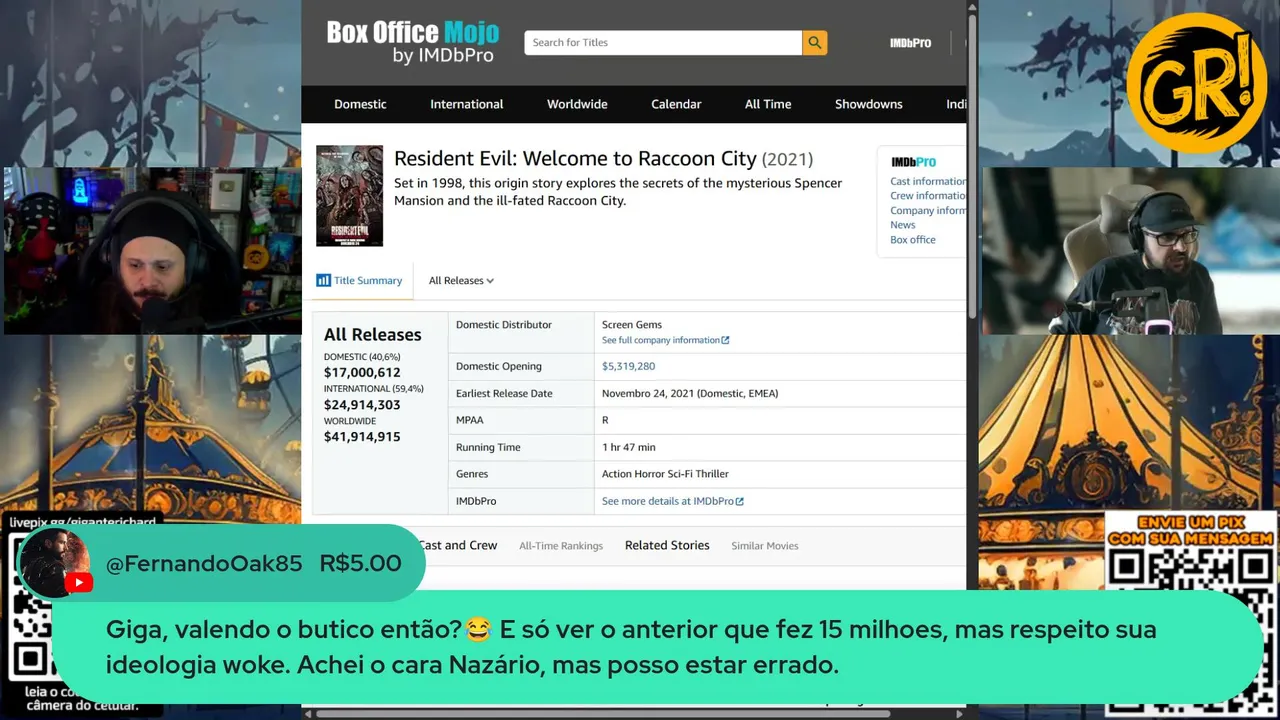Open the Calendar menu
Viewport: 1280px width, 720px height.
(x=676, y=104)
